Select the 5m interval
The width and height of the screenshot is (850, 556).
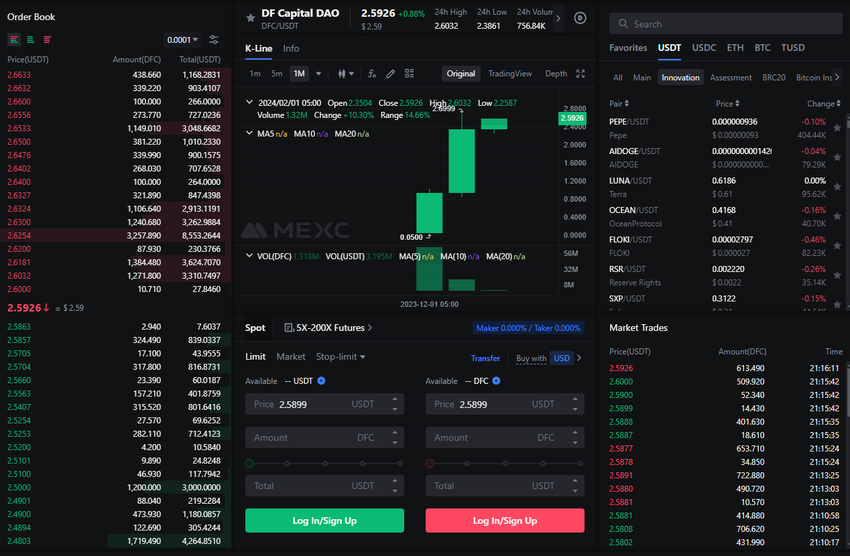click(x=276, y=74)
